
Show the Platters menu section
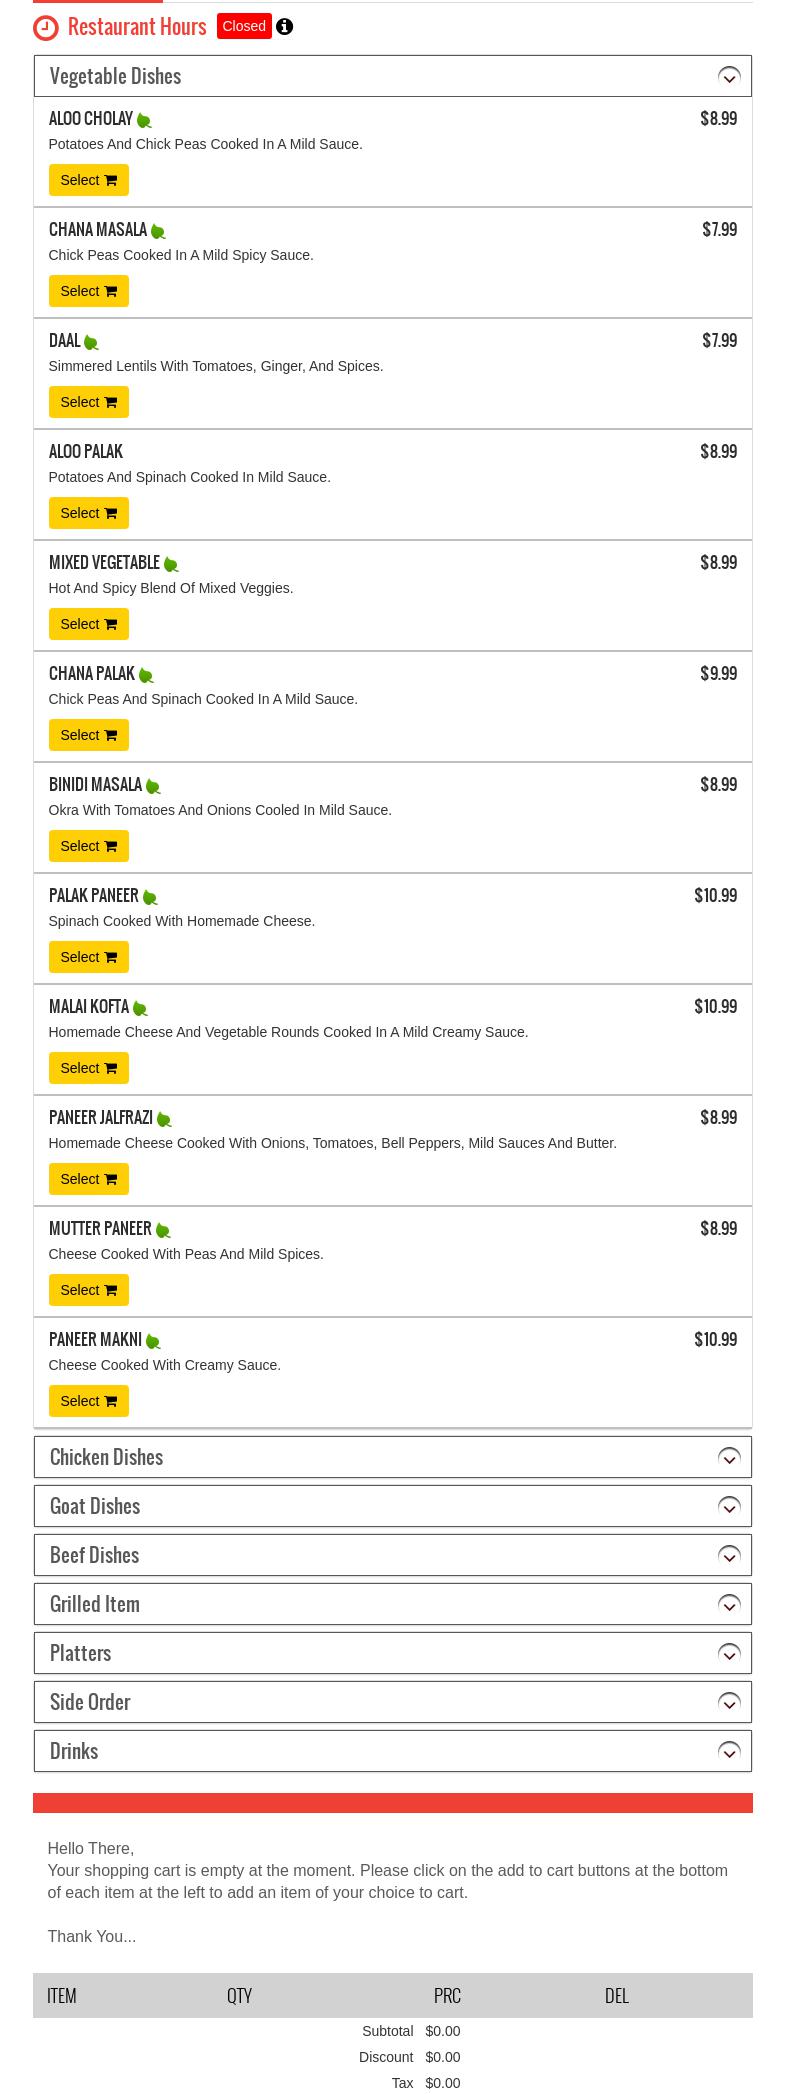click(x=729, y=1654)
